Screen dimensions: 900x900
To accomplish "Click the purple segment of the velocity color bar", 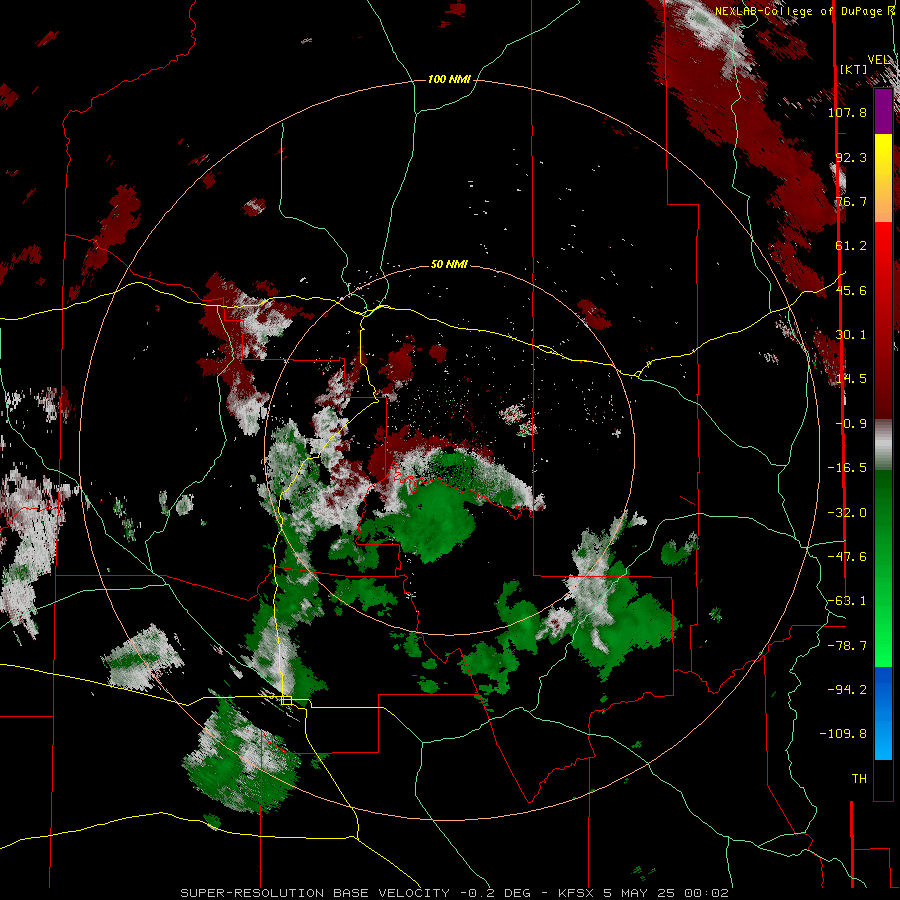I will pos(883,112).
